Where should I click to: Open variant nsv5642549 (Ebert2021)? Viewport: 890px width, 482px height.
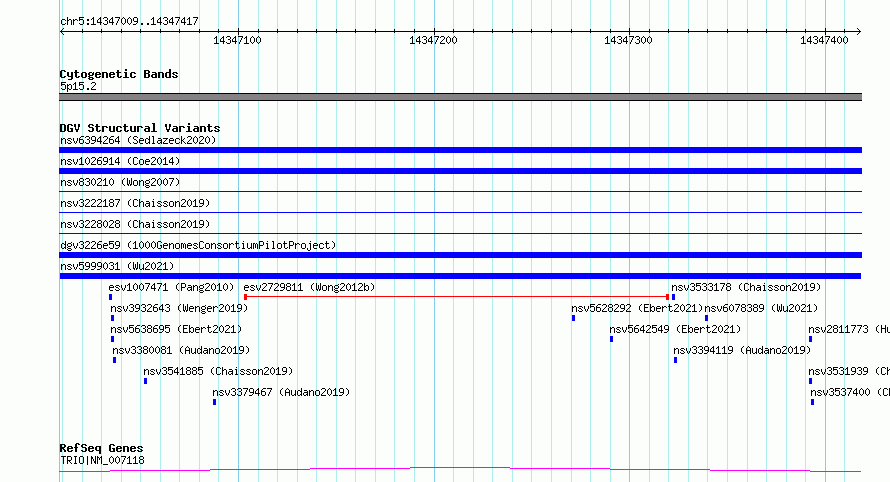coord(675,329)
